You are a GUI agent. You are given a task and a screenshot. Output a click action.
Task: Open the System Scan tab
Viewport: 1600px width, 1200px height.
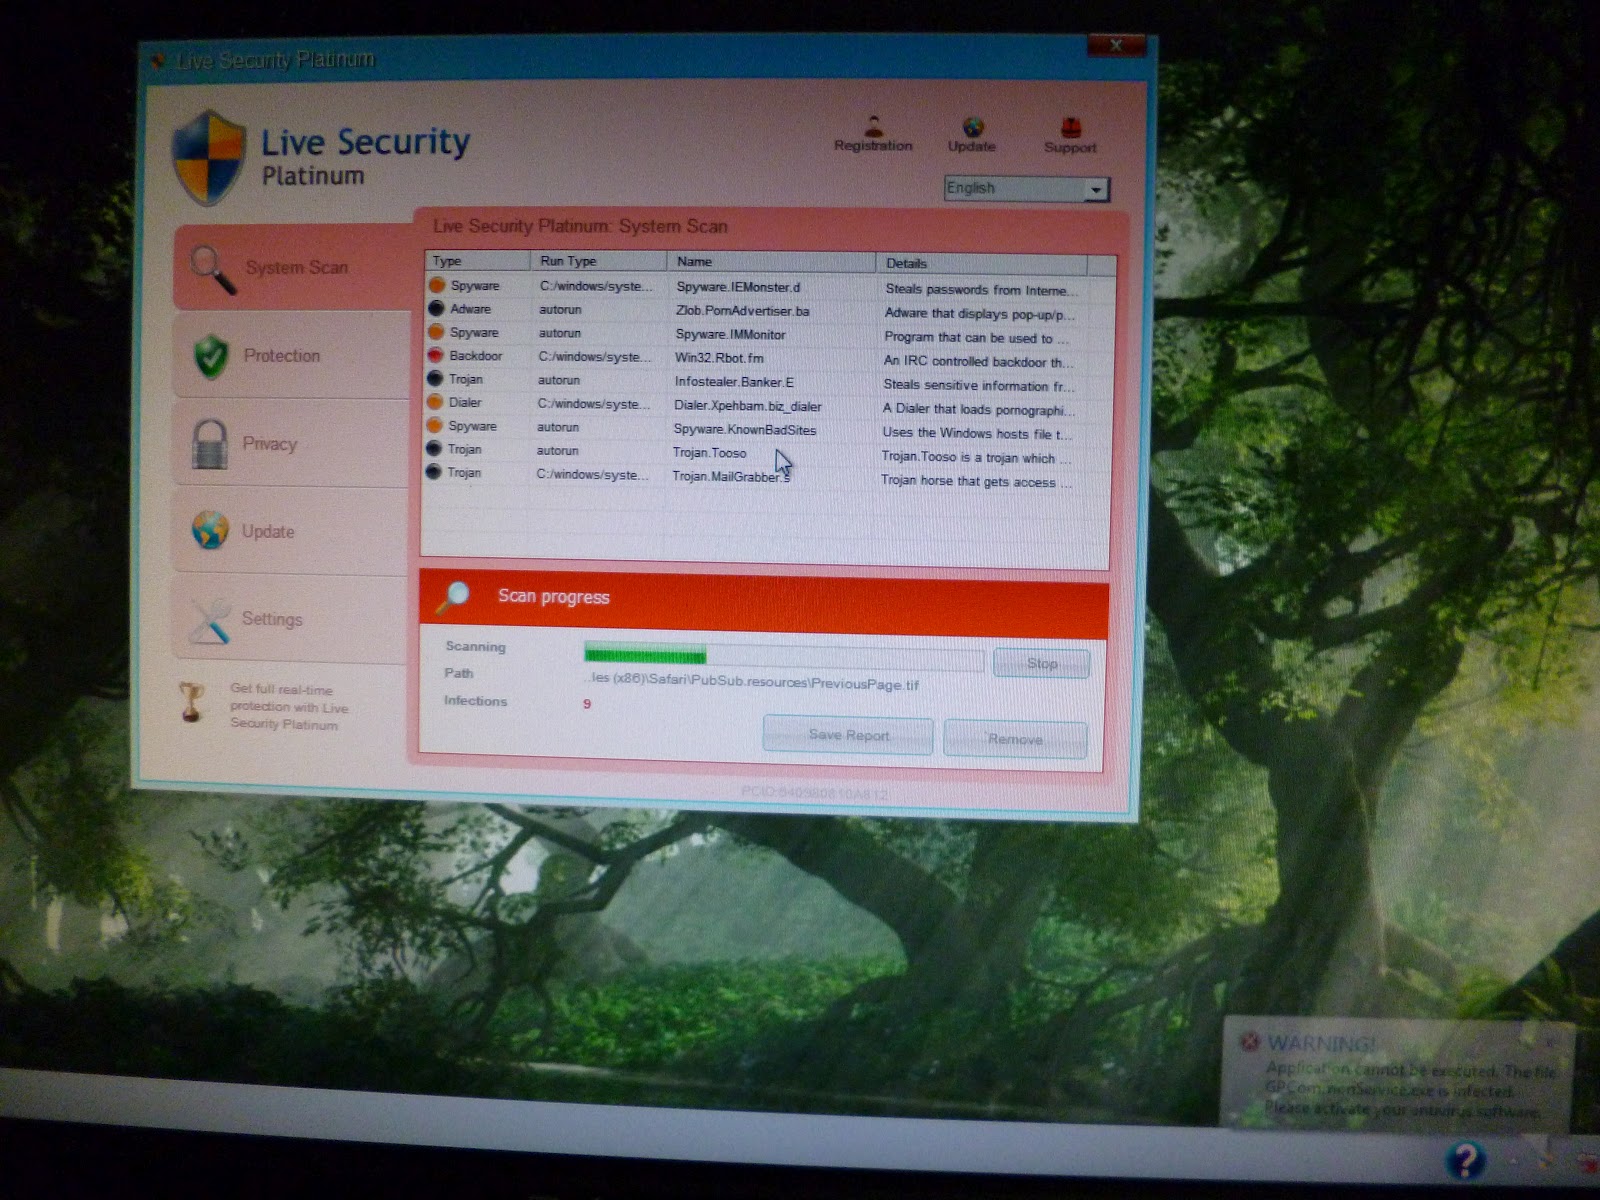292,268
